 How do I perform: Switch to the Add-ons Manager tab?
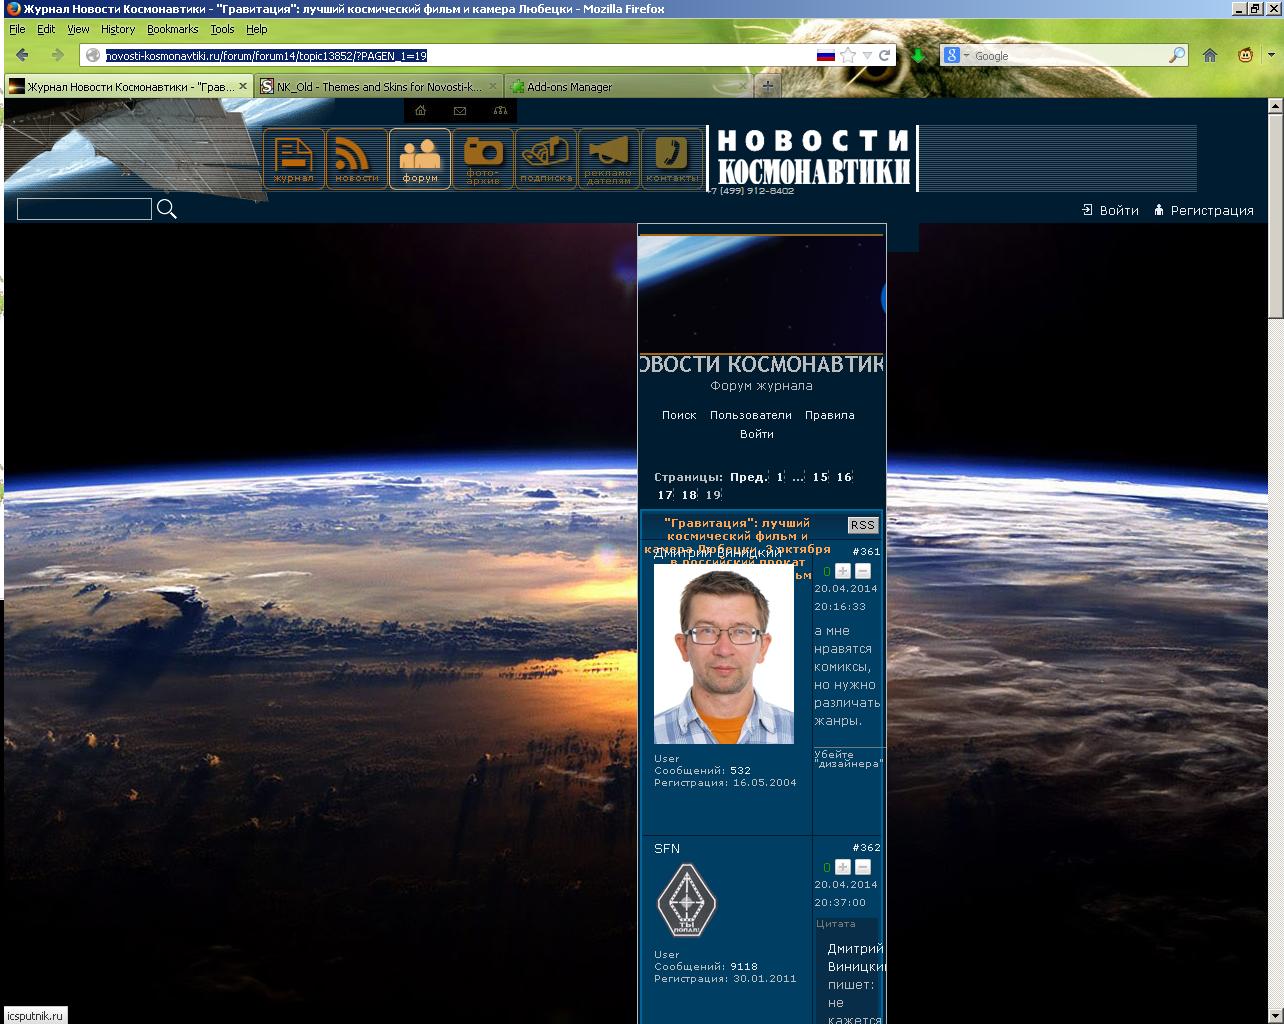point(569,87)
